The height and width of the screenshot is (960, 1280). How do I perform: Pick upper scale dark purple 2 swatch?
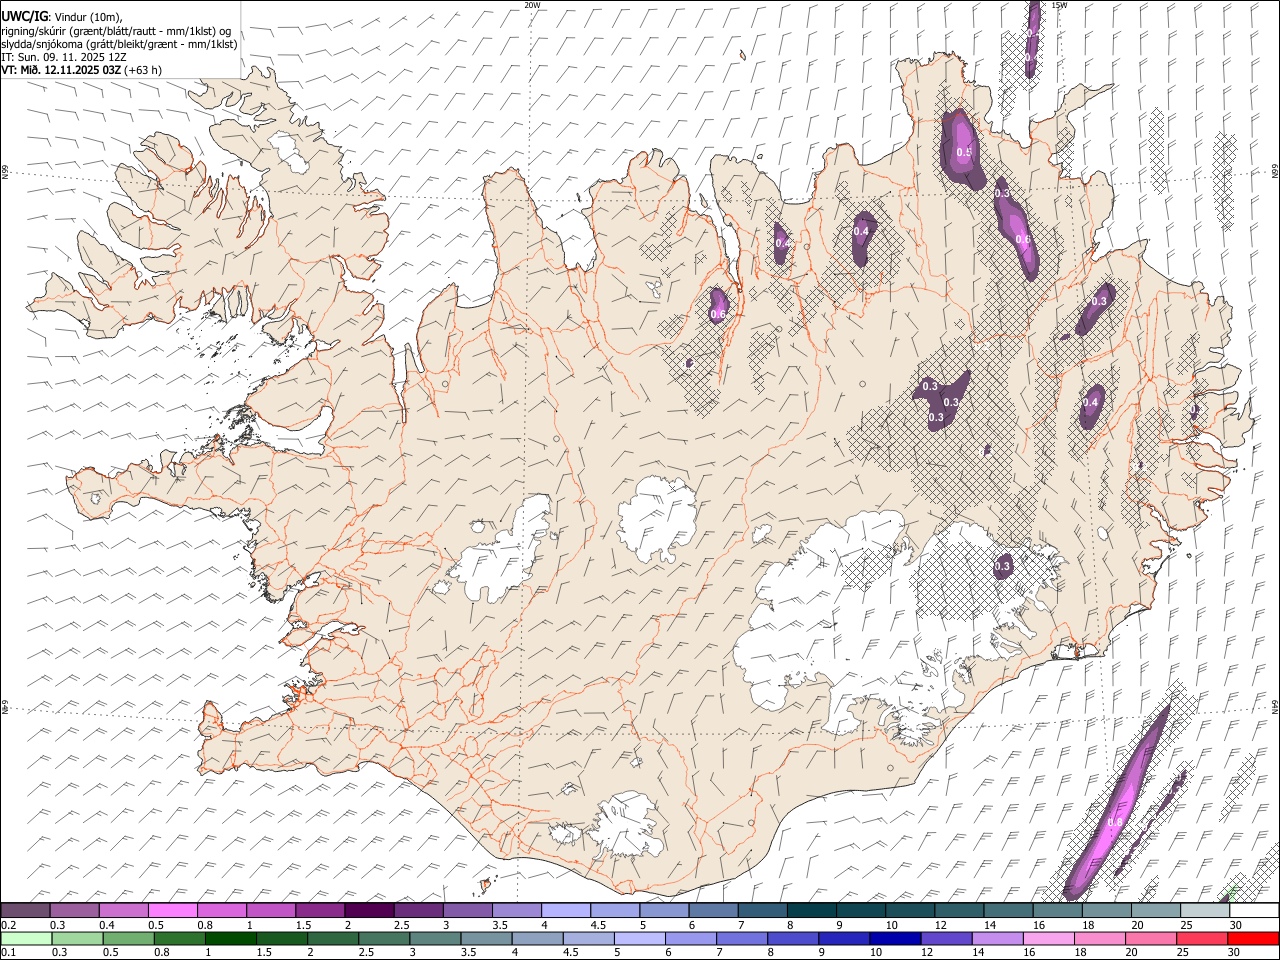(x=369, y=911)
